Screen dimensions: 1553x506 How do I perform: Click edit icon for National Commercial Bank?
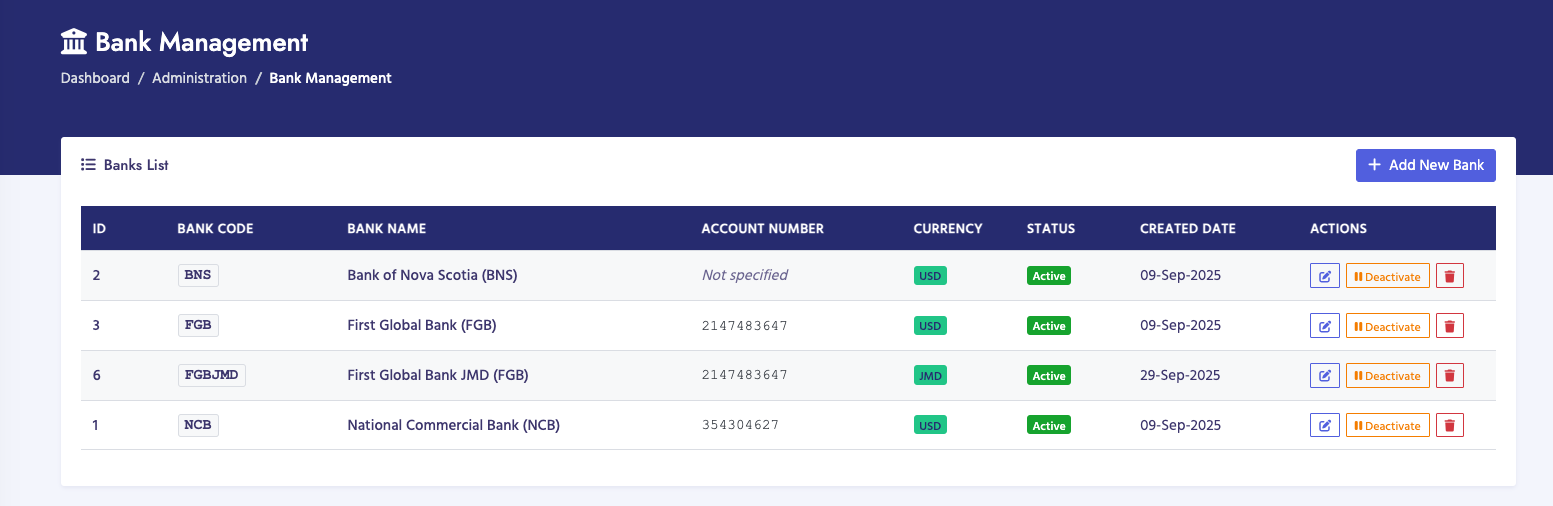coord(1324,426)
